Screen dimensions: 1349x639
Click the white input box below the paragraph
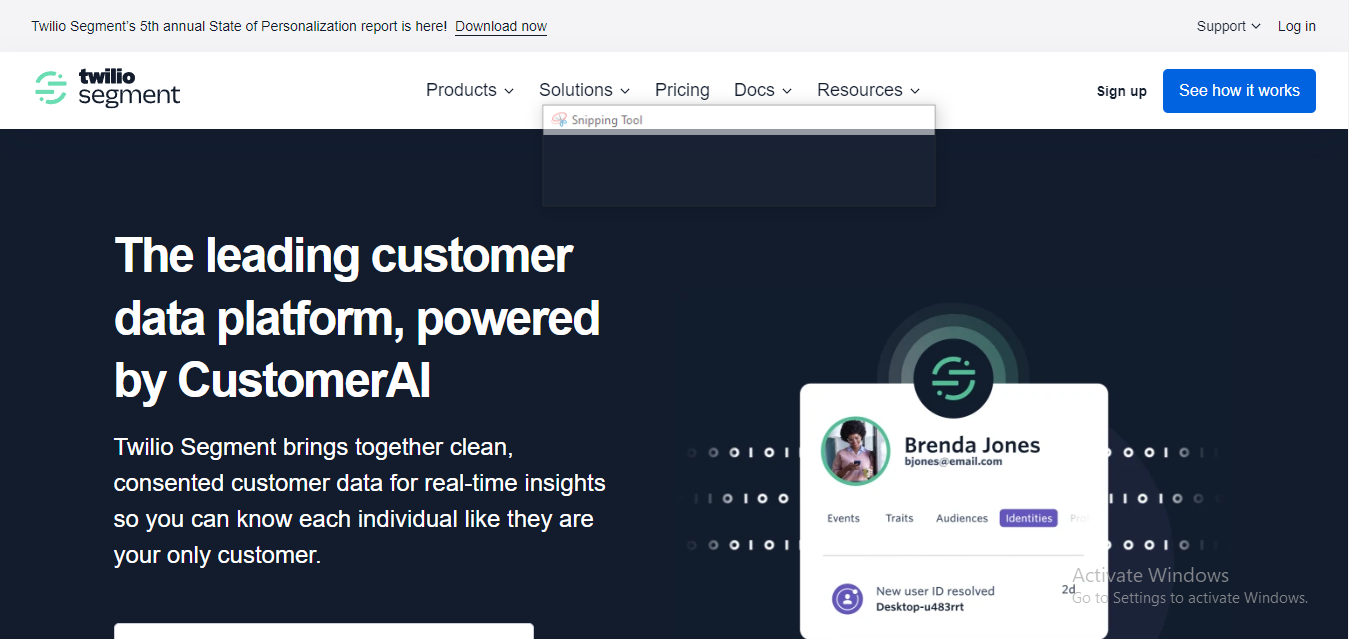pyautogui.click(x=324, y=631)
